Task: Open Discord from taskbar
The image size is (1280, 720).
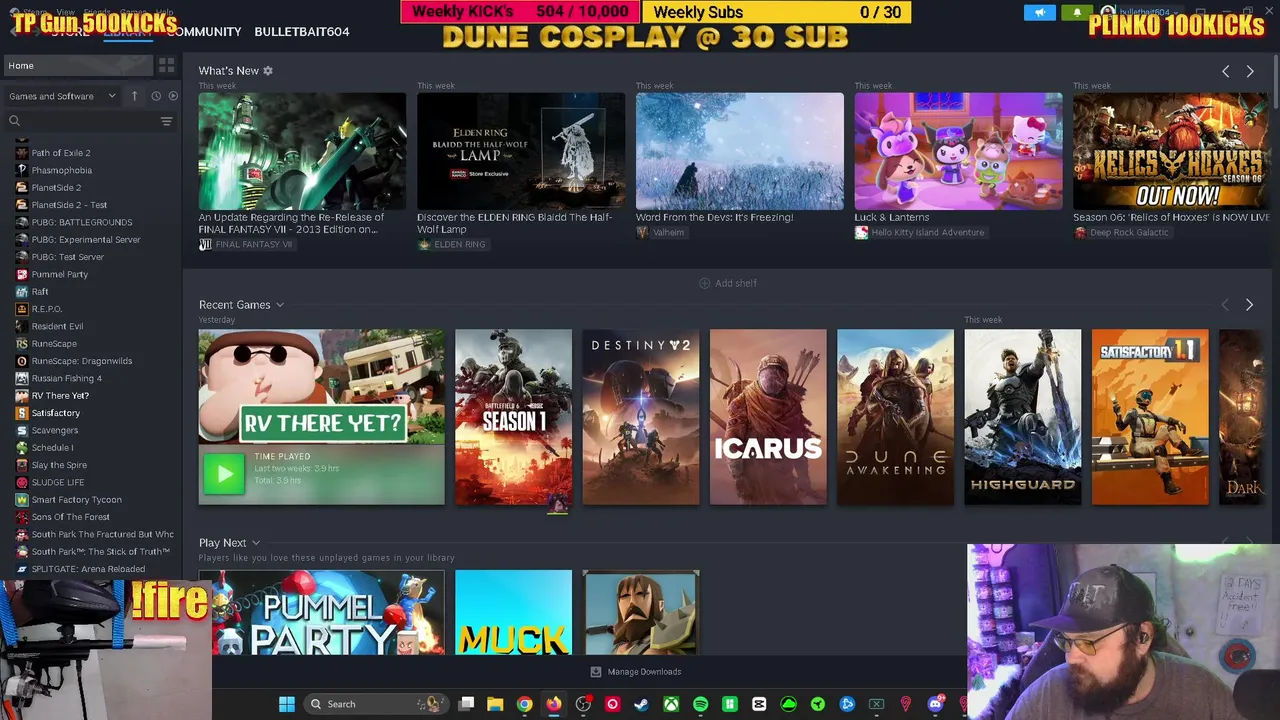Action: coord(935,704)
